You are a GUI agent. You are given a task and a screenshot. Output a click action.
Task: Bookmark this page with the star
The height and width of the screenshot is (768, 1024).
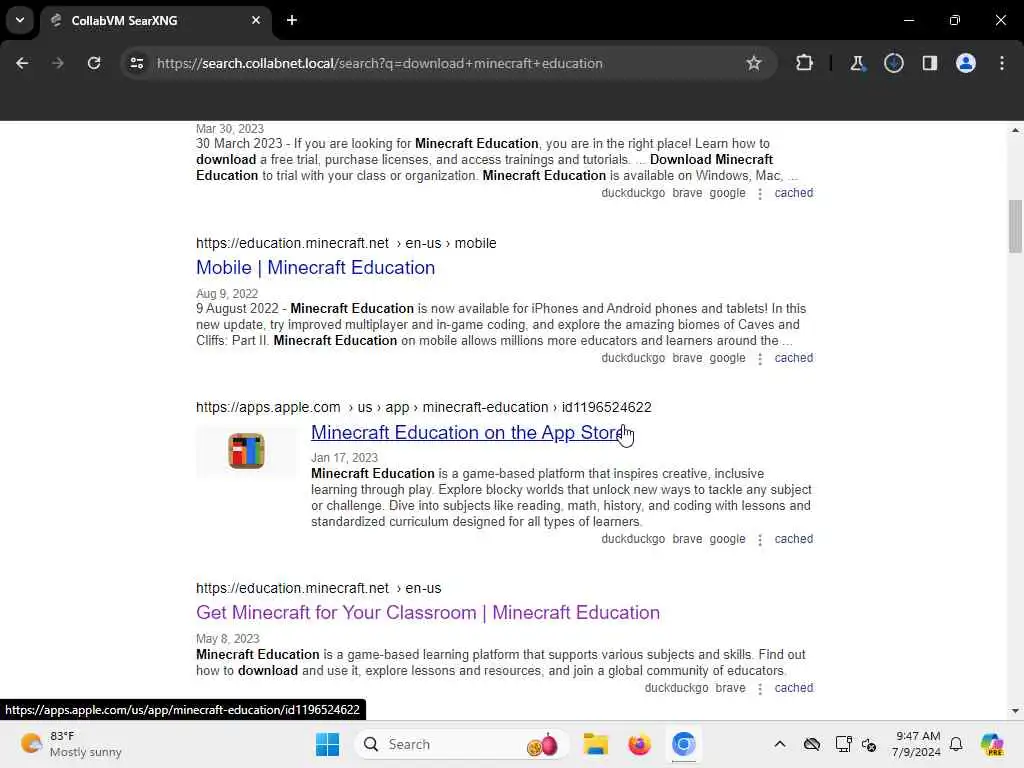pos(754,63)
